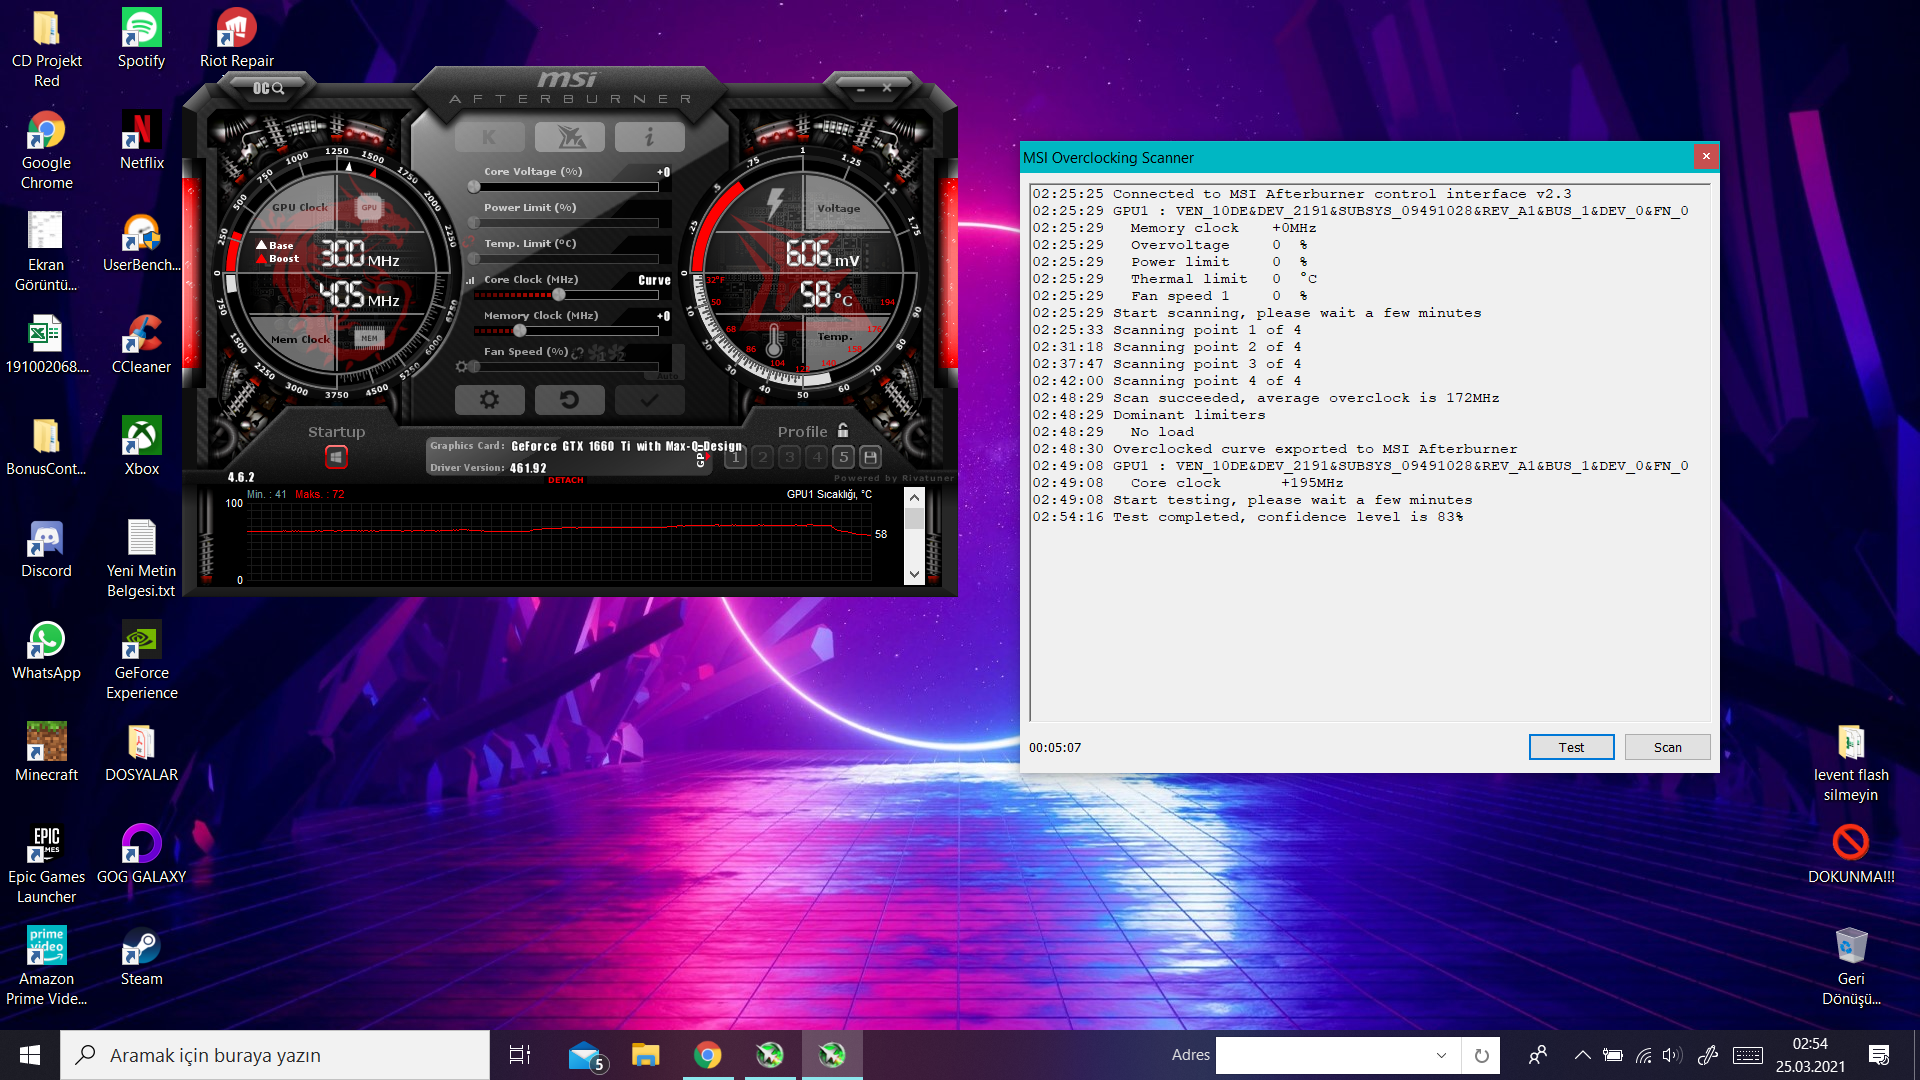Click the MSI jet logo button

click(x=569, y=137)
